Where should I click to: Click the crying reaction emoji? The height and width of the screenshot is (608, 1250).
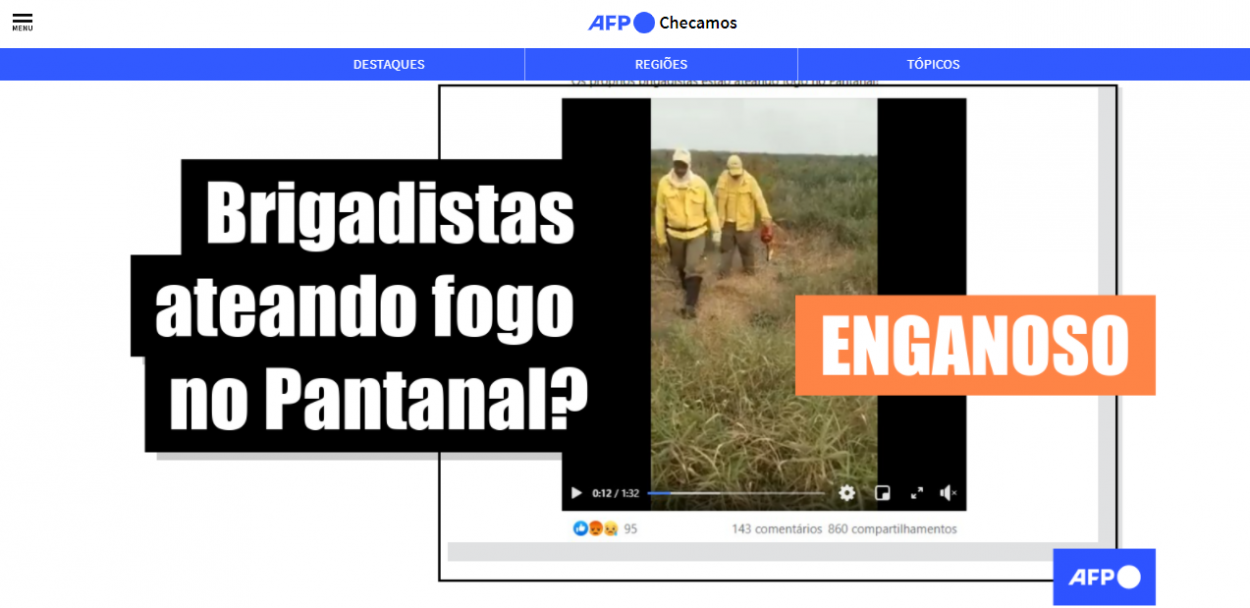[609, 529]
